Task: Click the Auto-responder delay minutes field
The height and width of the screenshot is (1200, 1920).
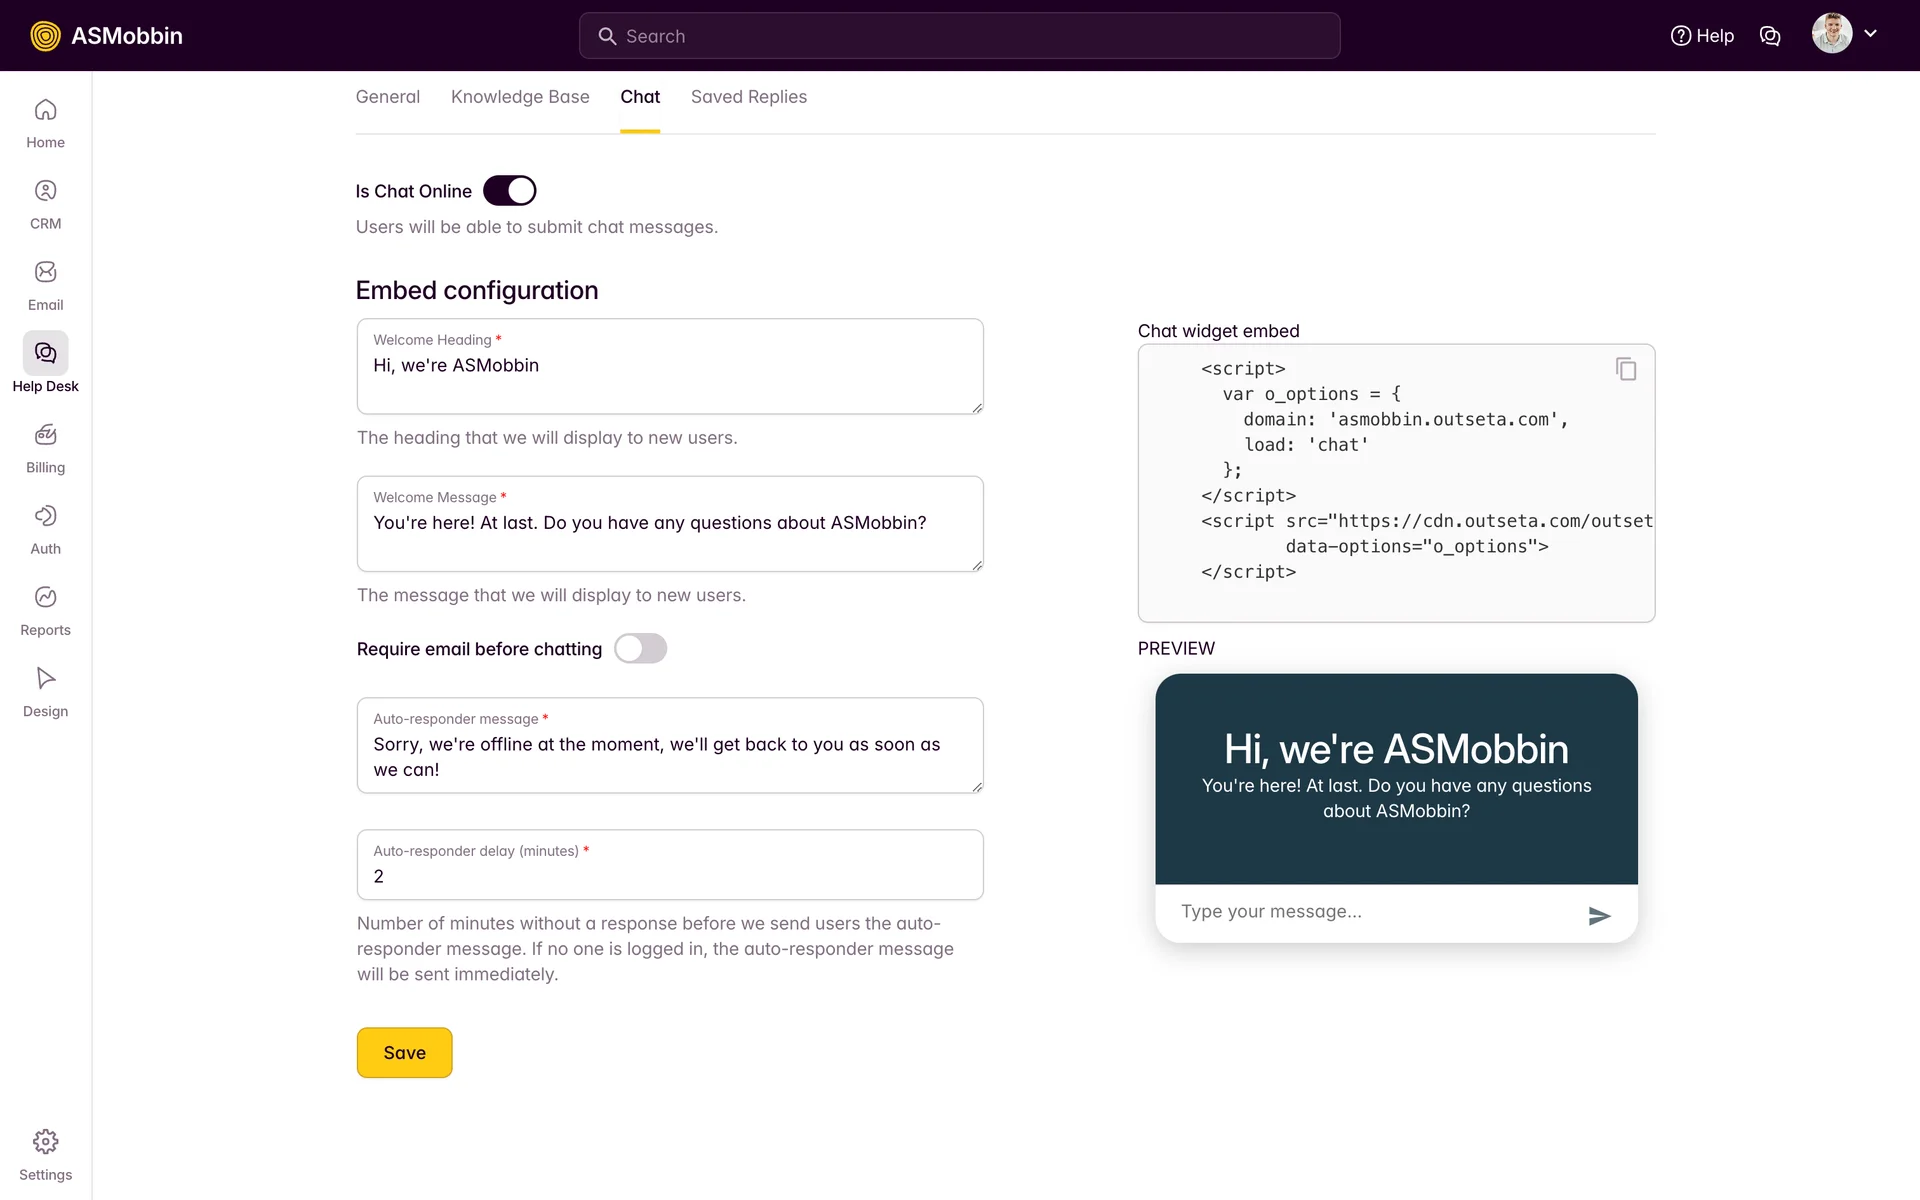Action: pos(670,875)
